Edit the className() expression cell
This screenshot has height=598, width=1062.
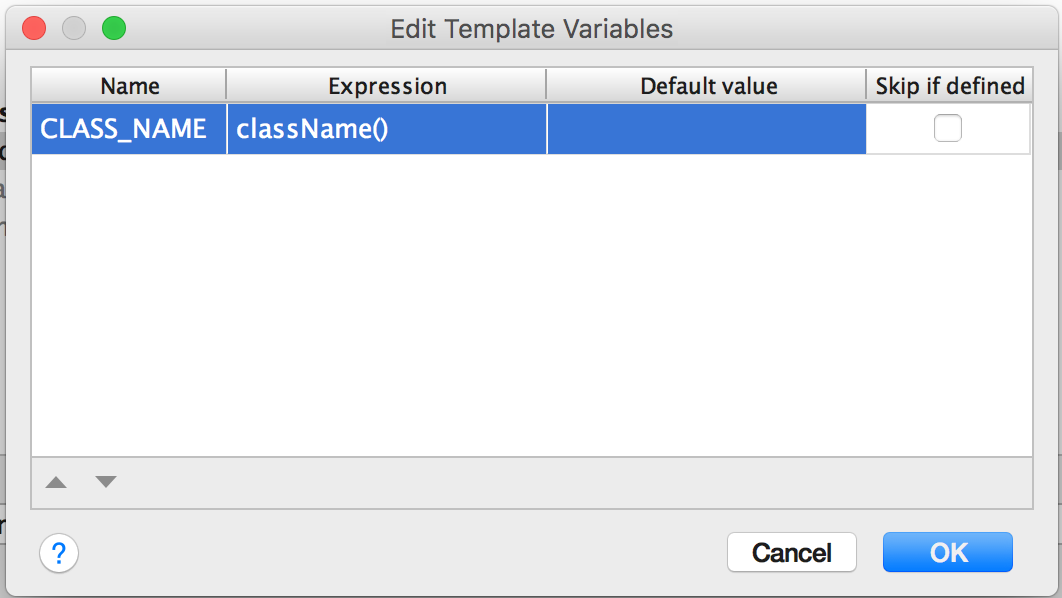(x=388, y=128)
